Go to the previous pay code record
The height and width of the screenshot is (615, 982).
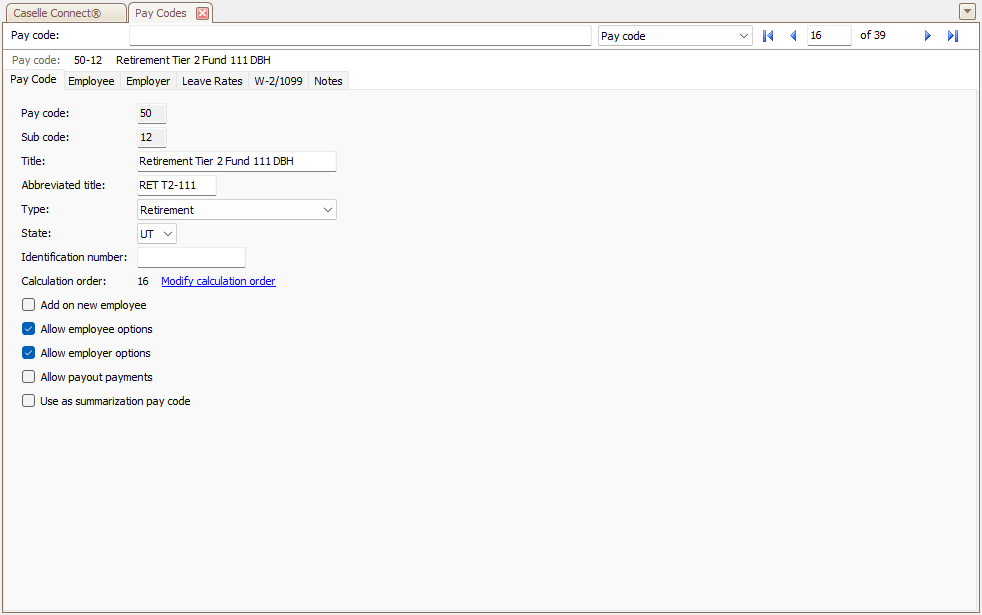pos(793,36)
